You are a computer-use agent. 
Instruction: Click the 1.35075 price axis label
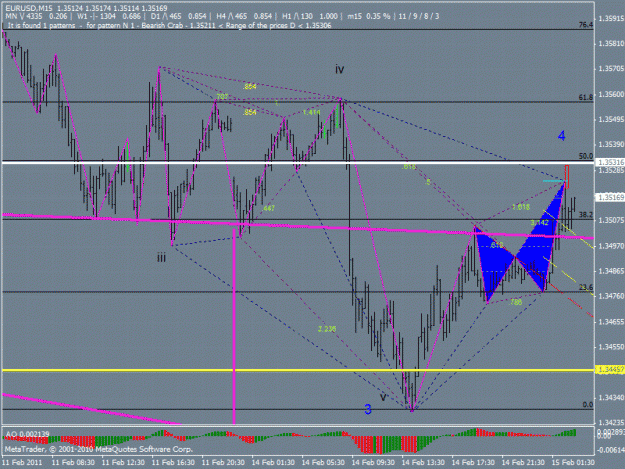611,220
